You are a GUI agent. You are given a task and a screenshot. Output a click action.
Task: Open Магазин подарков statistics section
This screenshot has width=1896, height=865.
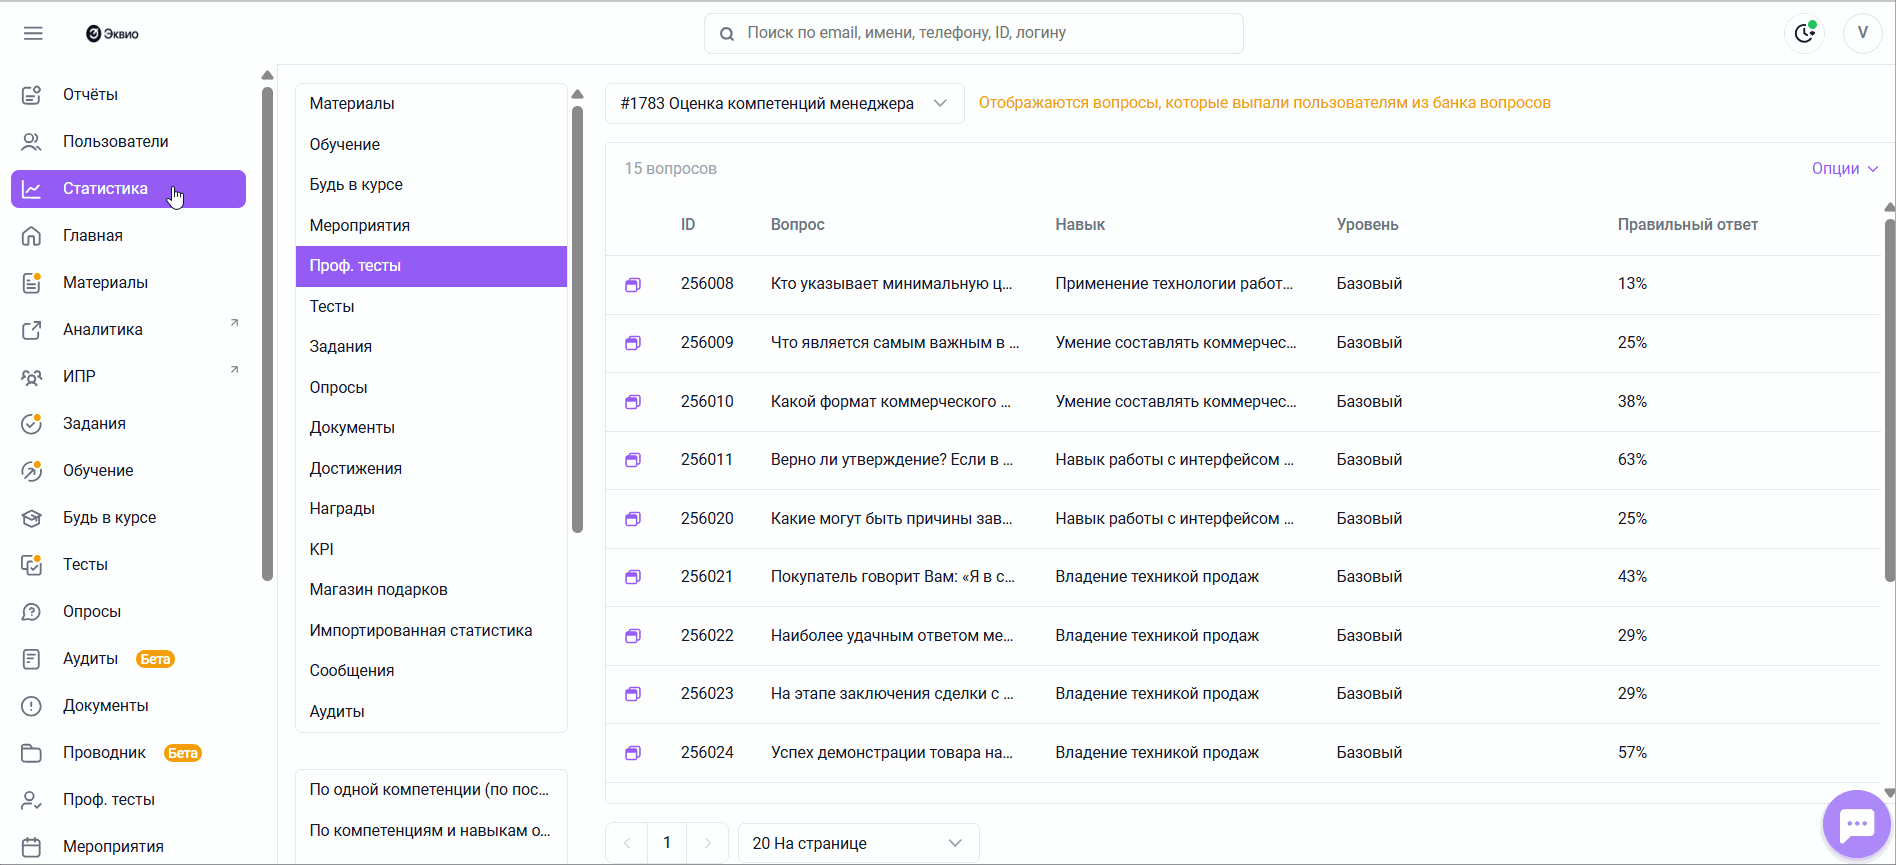tap(378, 590)
